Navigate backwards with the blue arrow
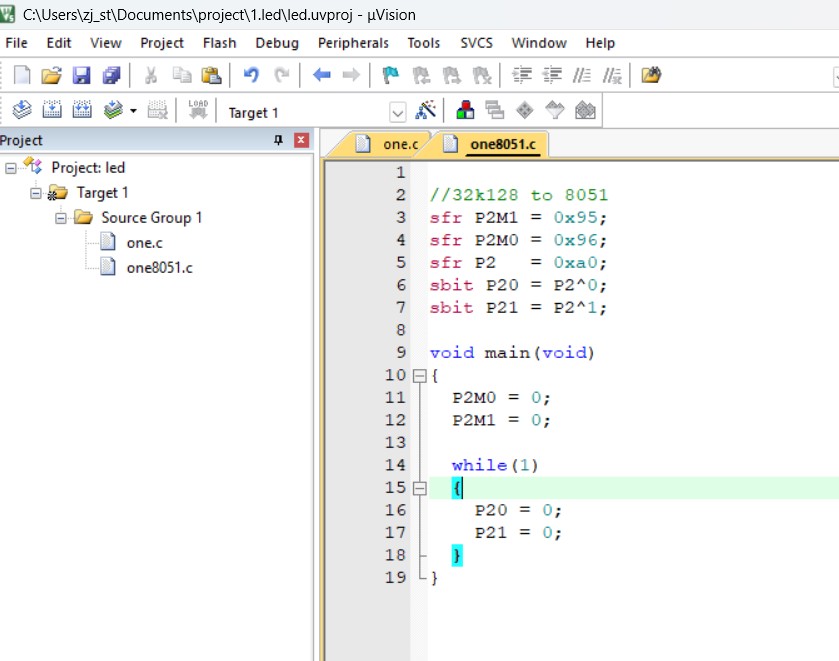 (322, 75)
